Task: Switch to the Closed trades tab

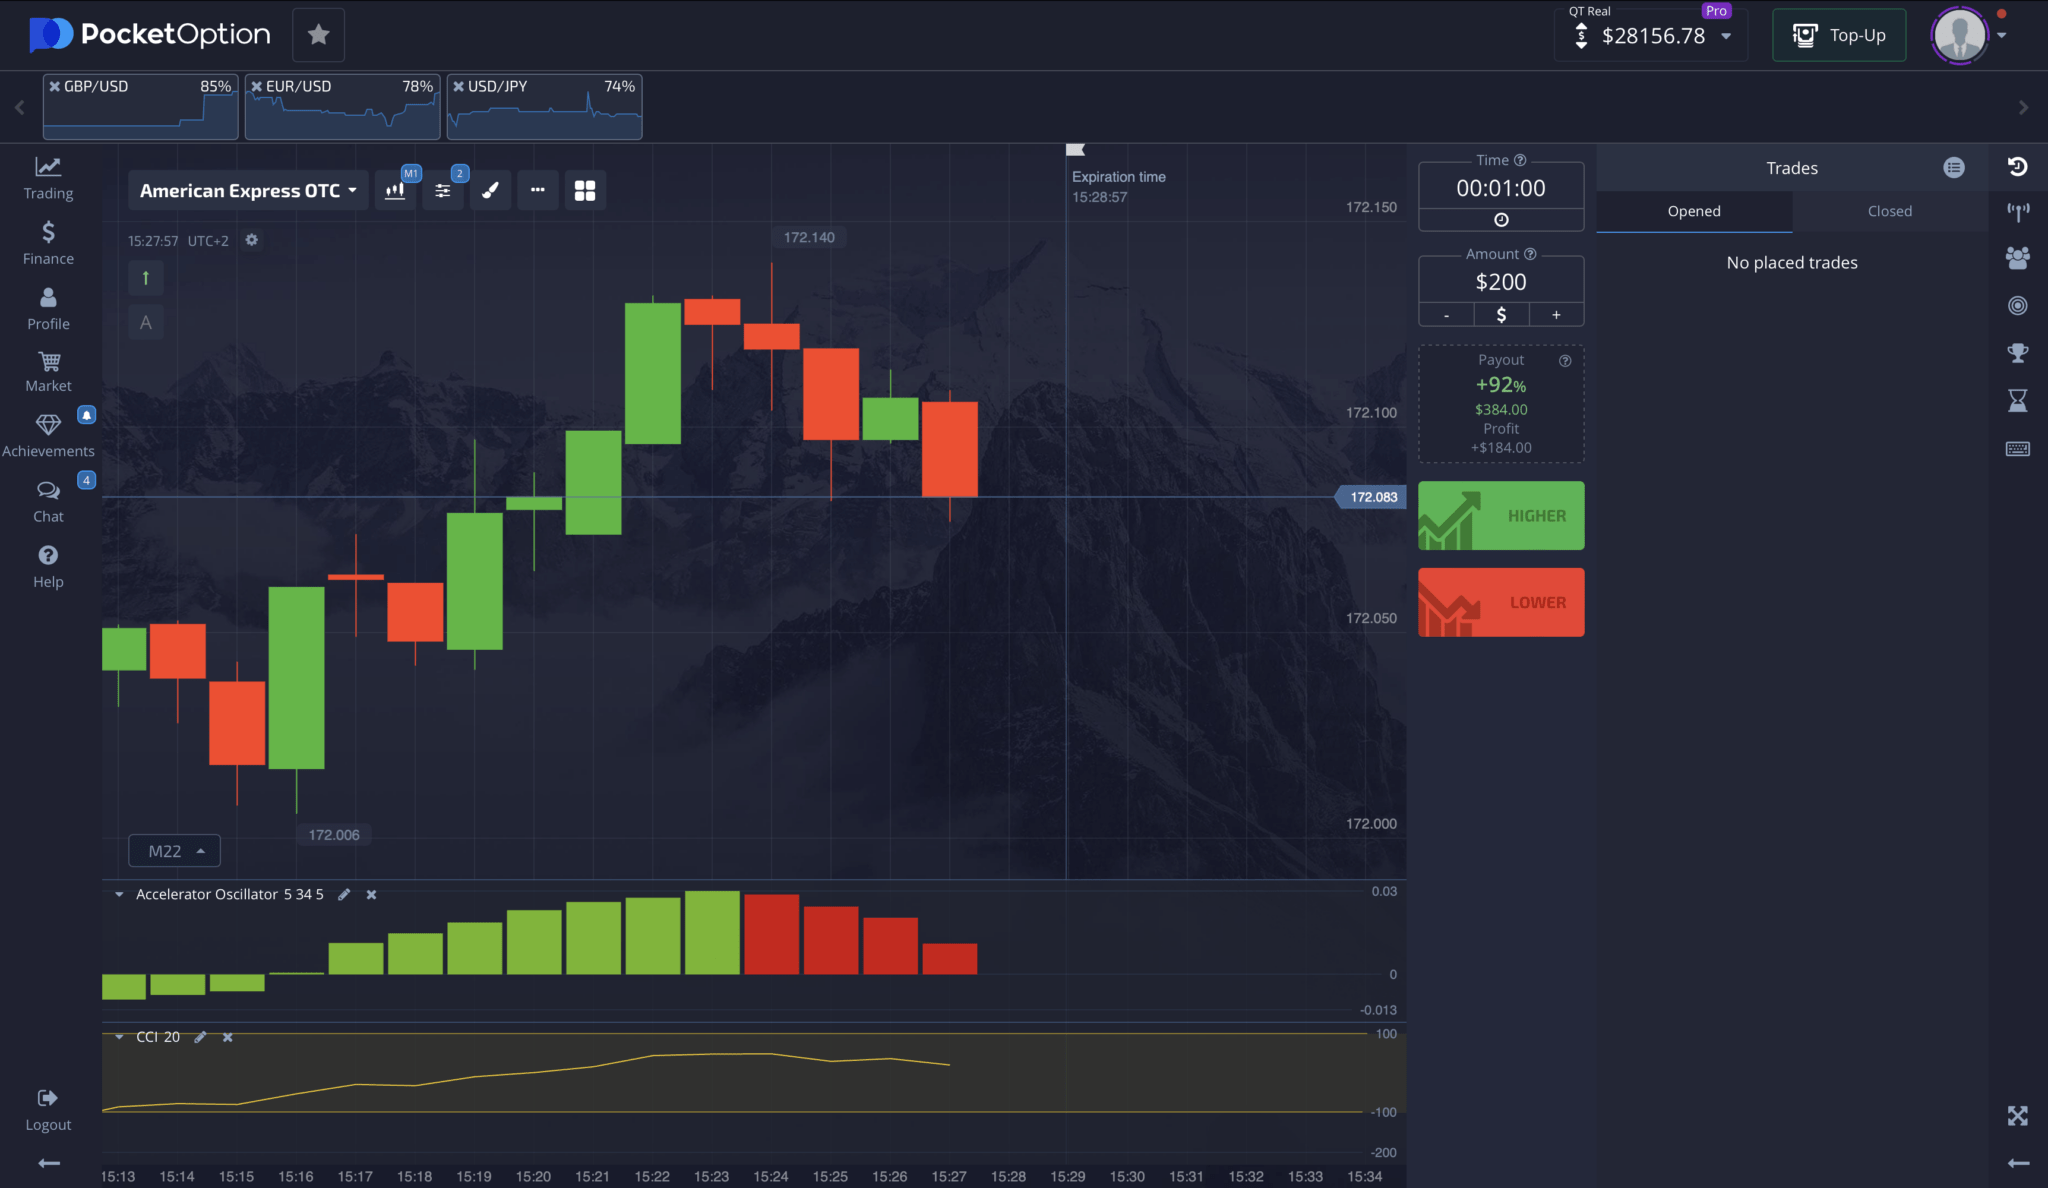Action: point(1889,211)
